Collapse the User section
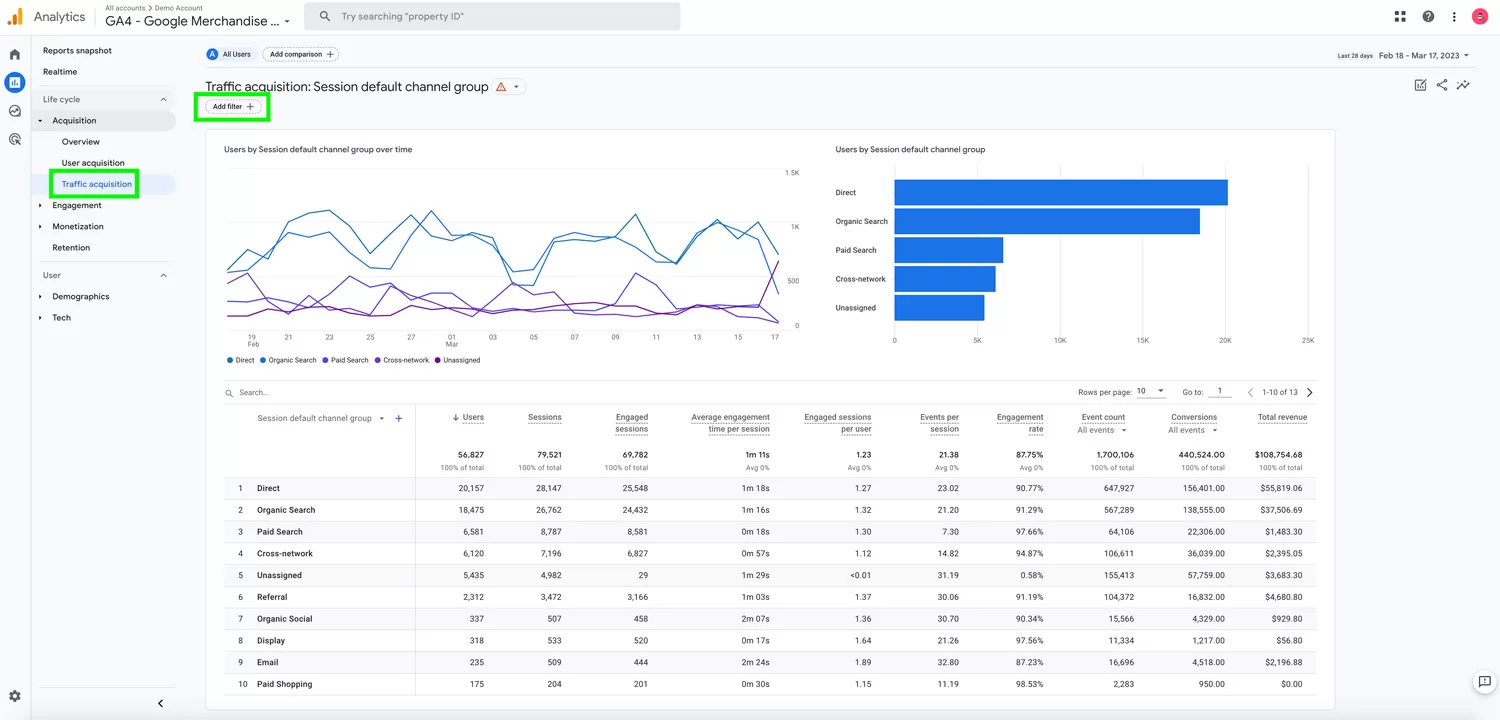Viewport: 1500px width, 720px height. pyautogui.click(x=164, y=275)
